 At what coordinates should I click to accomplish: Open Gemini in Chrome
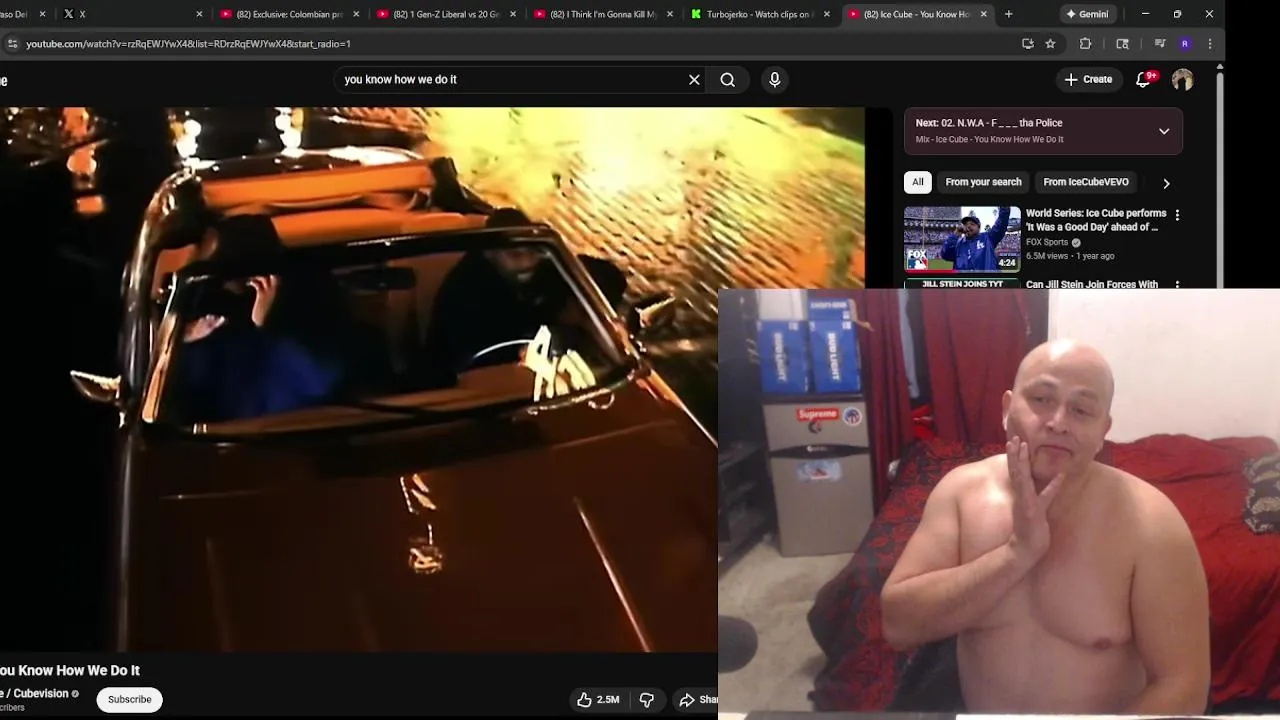[1087, 14]
